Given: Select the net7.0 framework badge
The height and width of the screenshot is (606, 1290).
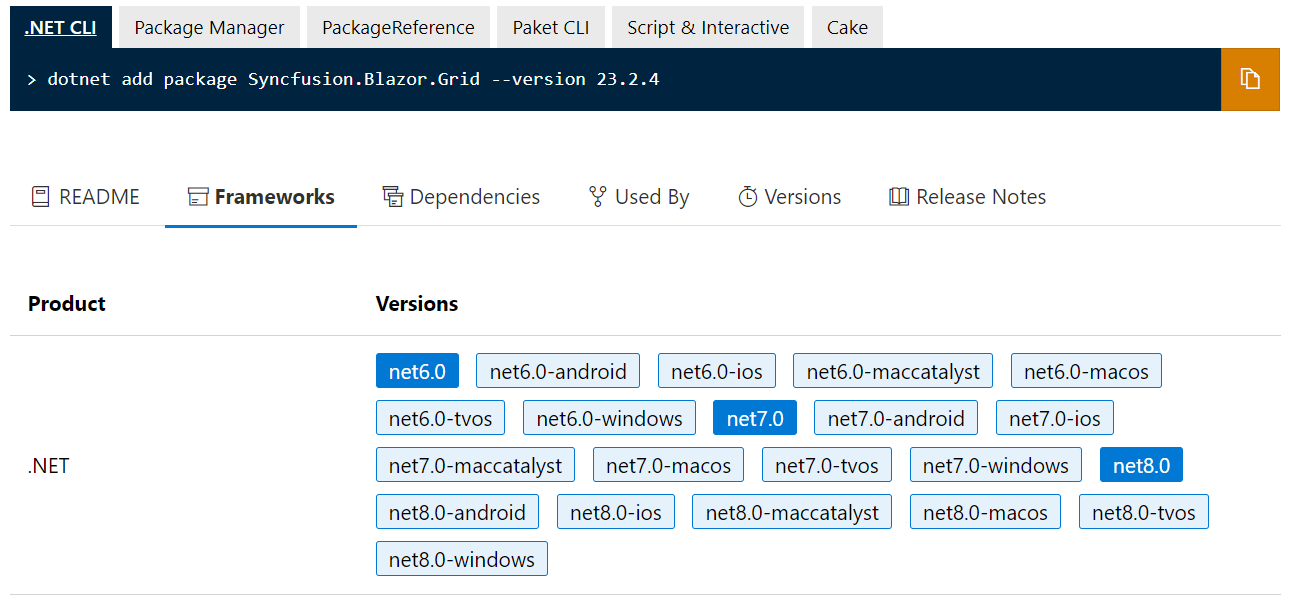Looking at the screenshot, I should click(x=754, y=417).
